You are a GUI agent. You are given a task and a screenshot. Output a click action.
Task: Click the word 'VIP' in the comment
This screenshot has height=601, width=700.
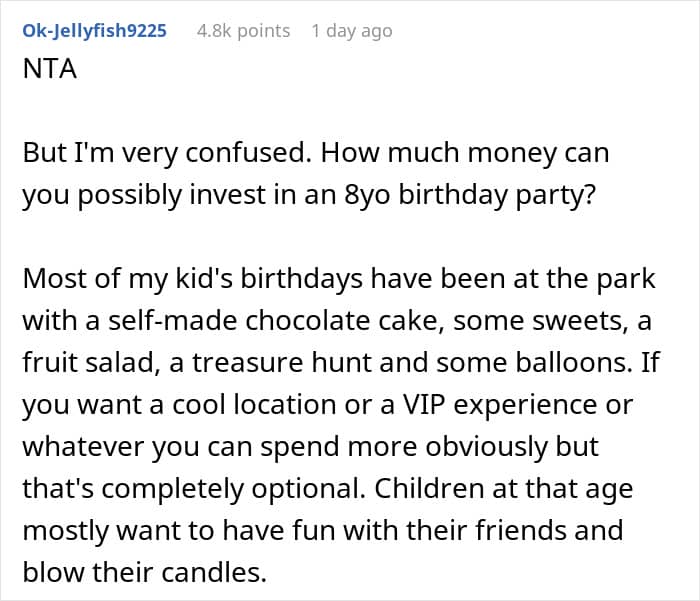[x=424, y=405]
